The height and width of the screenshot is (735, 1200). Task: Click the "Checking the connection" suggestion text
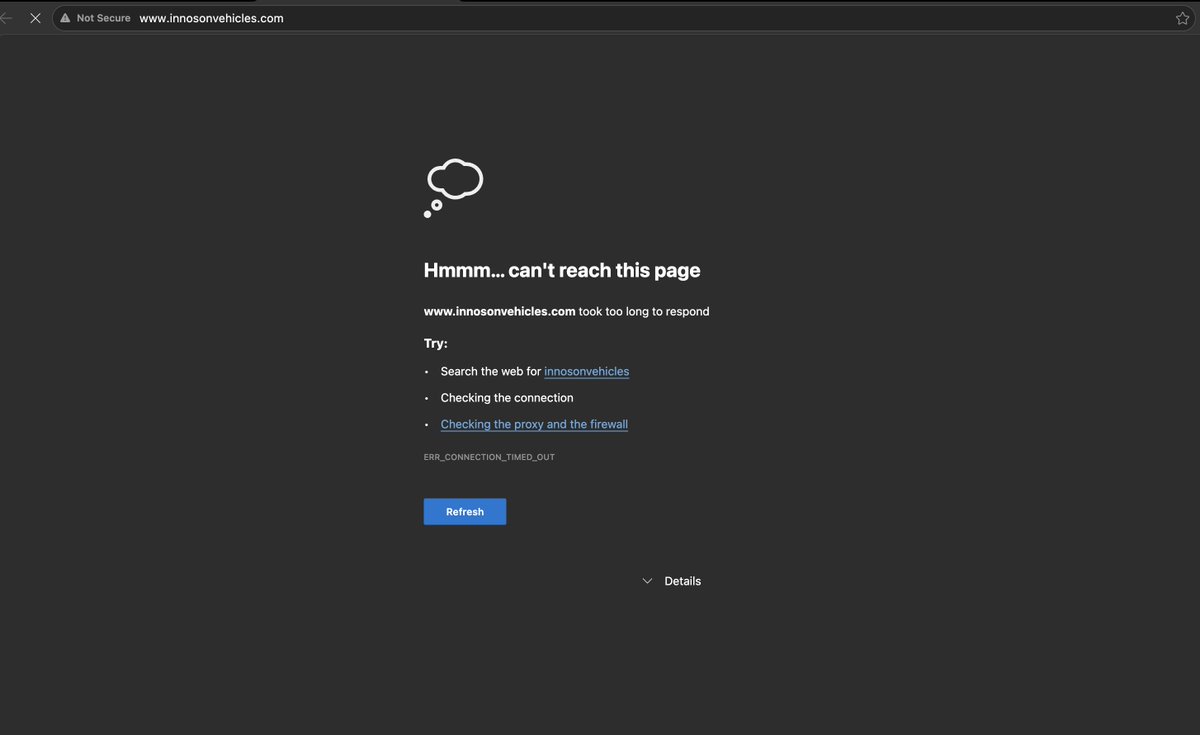(507, 398)
